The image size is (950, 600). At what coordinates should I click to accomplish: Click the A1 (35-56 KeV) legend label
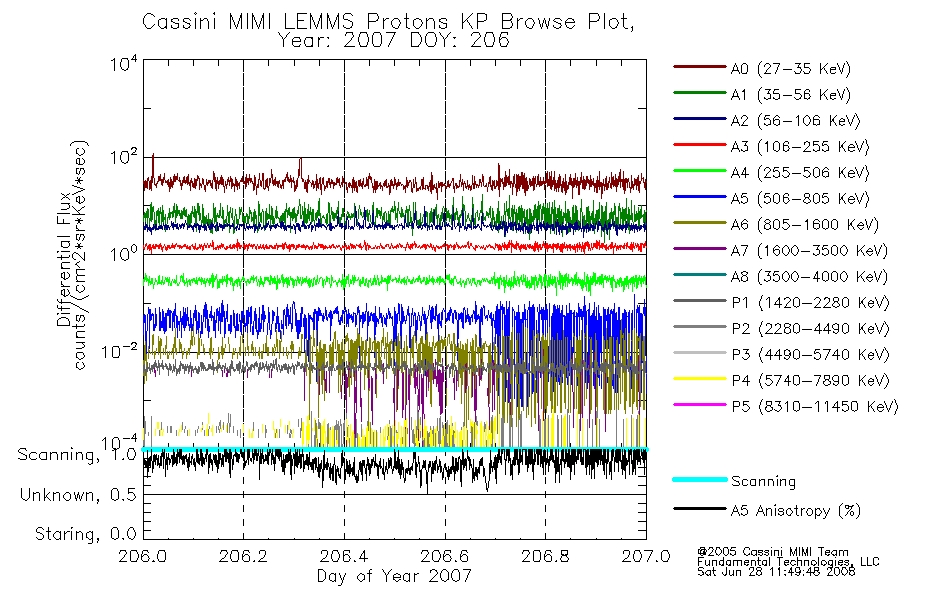790,95
